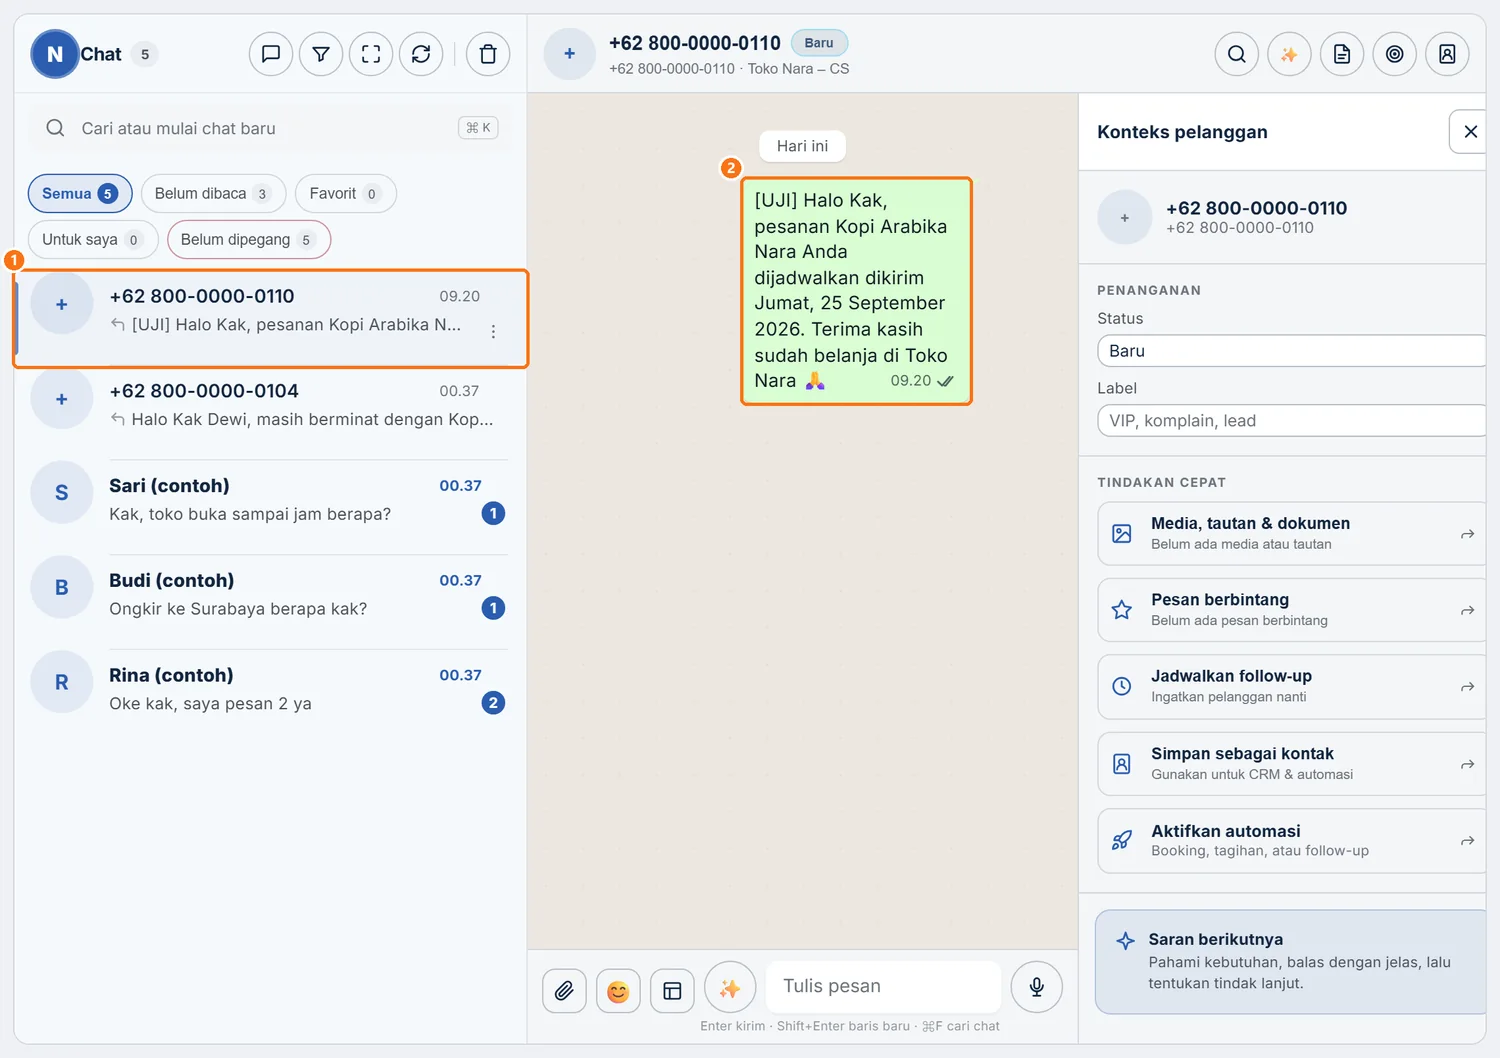Click the new chat bubble icon
Viewport: 1500px width, 1058px height.
tap(271, 54)
